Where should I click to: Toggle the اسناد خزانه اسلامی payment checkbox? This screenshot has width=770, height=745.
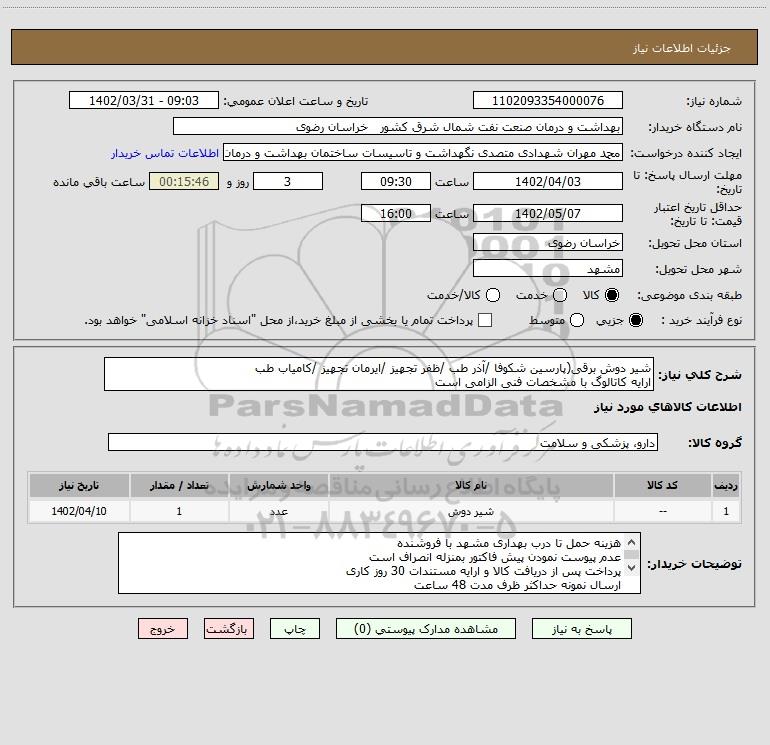pyautogui.click(x=485, y=320)
